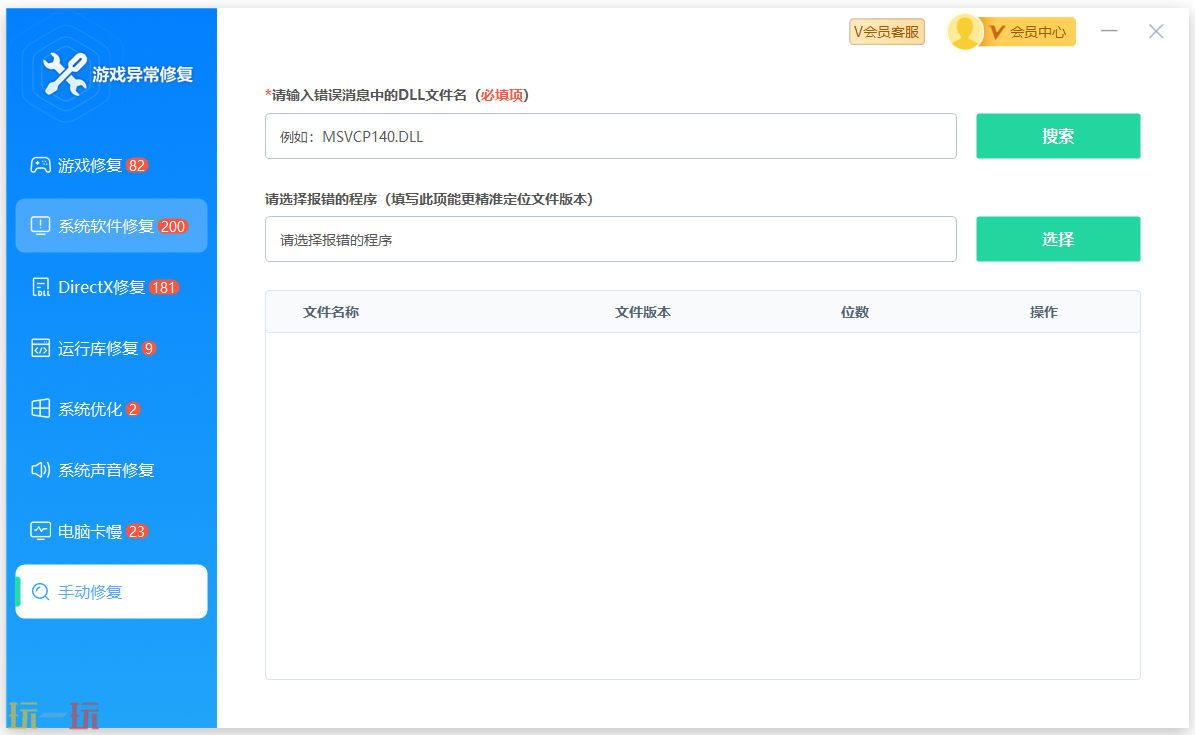Click the green 搜索 button
The image size is (1195, 735).
coord(1057,136)
